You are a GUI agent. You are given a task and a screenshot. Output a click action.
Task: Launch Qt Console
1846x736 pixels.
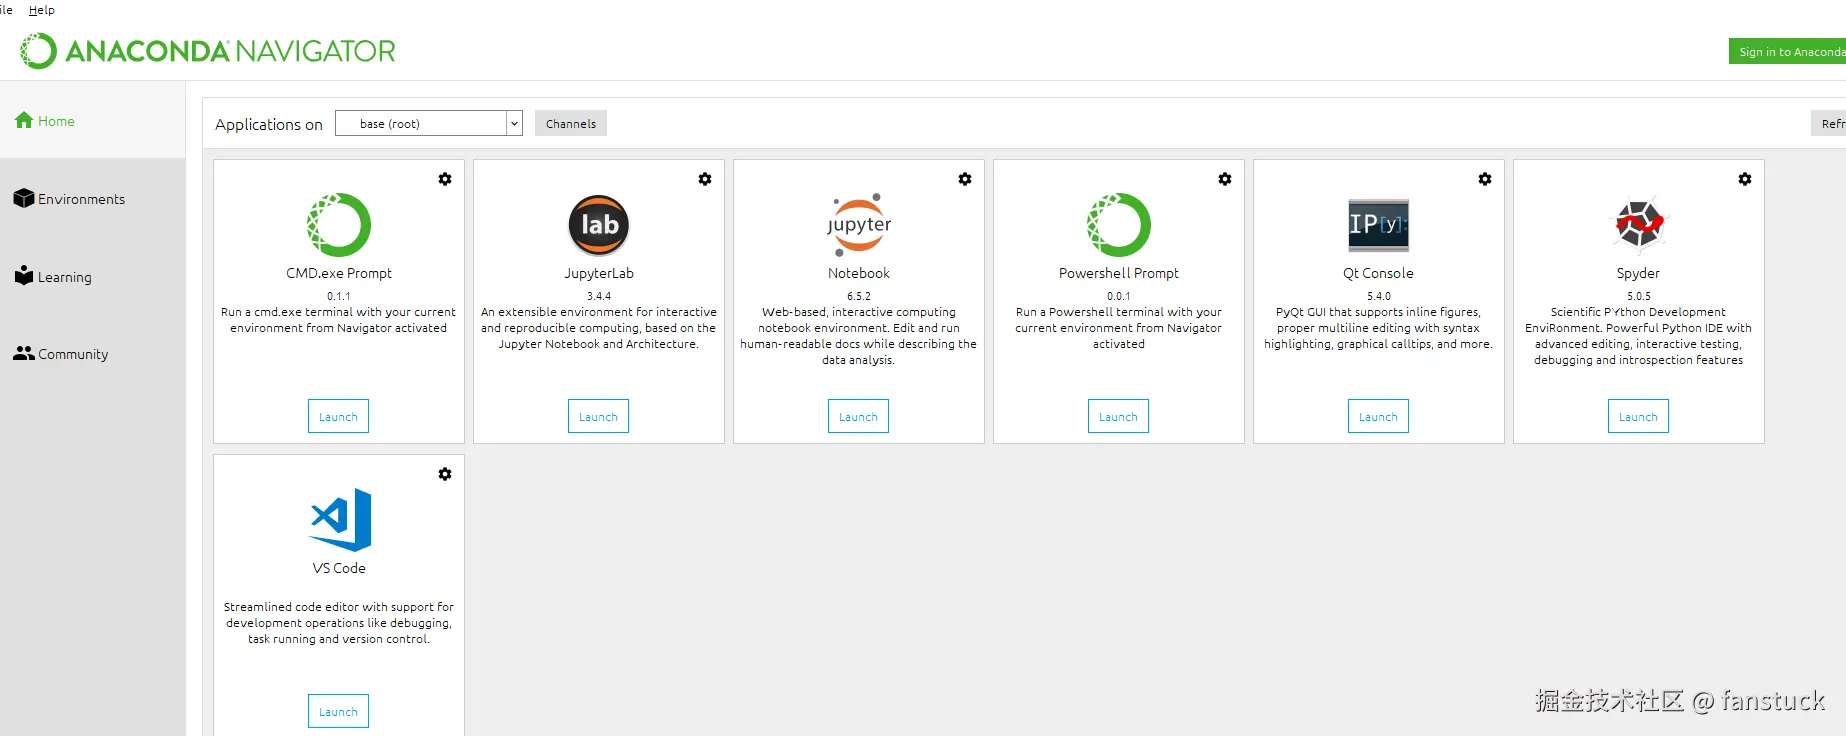1378,416
